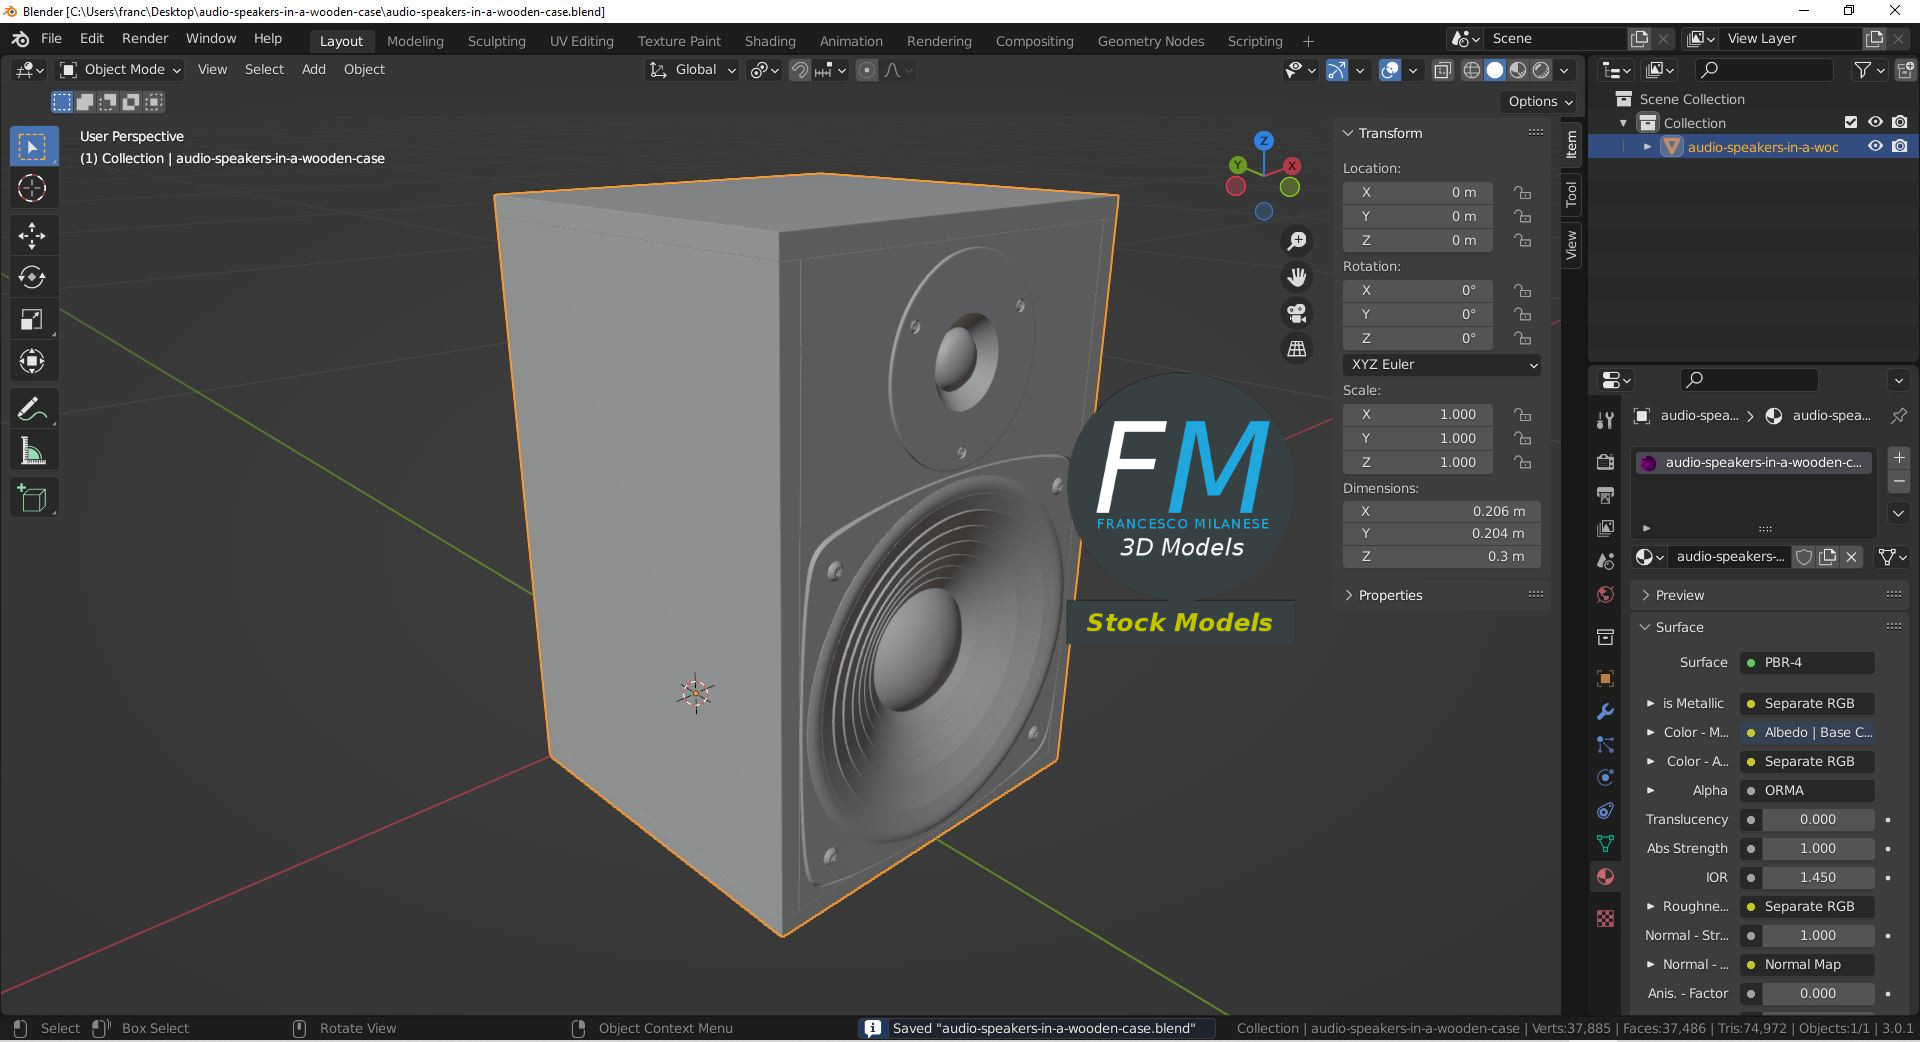Open the Global transform orientation dropdown
The image size is (1920, 1042).
tap(693, 70)
